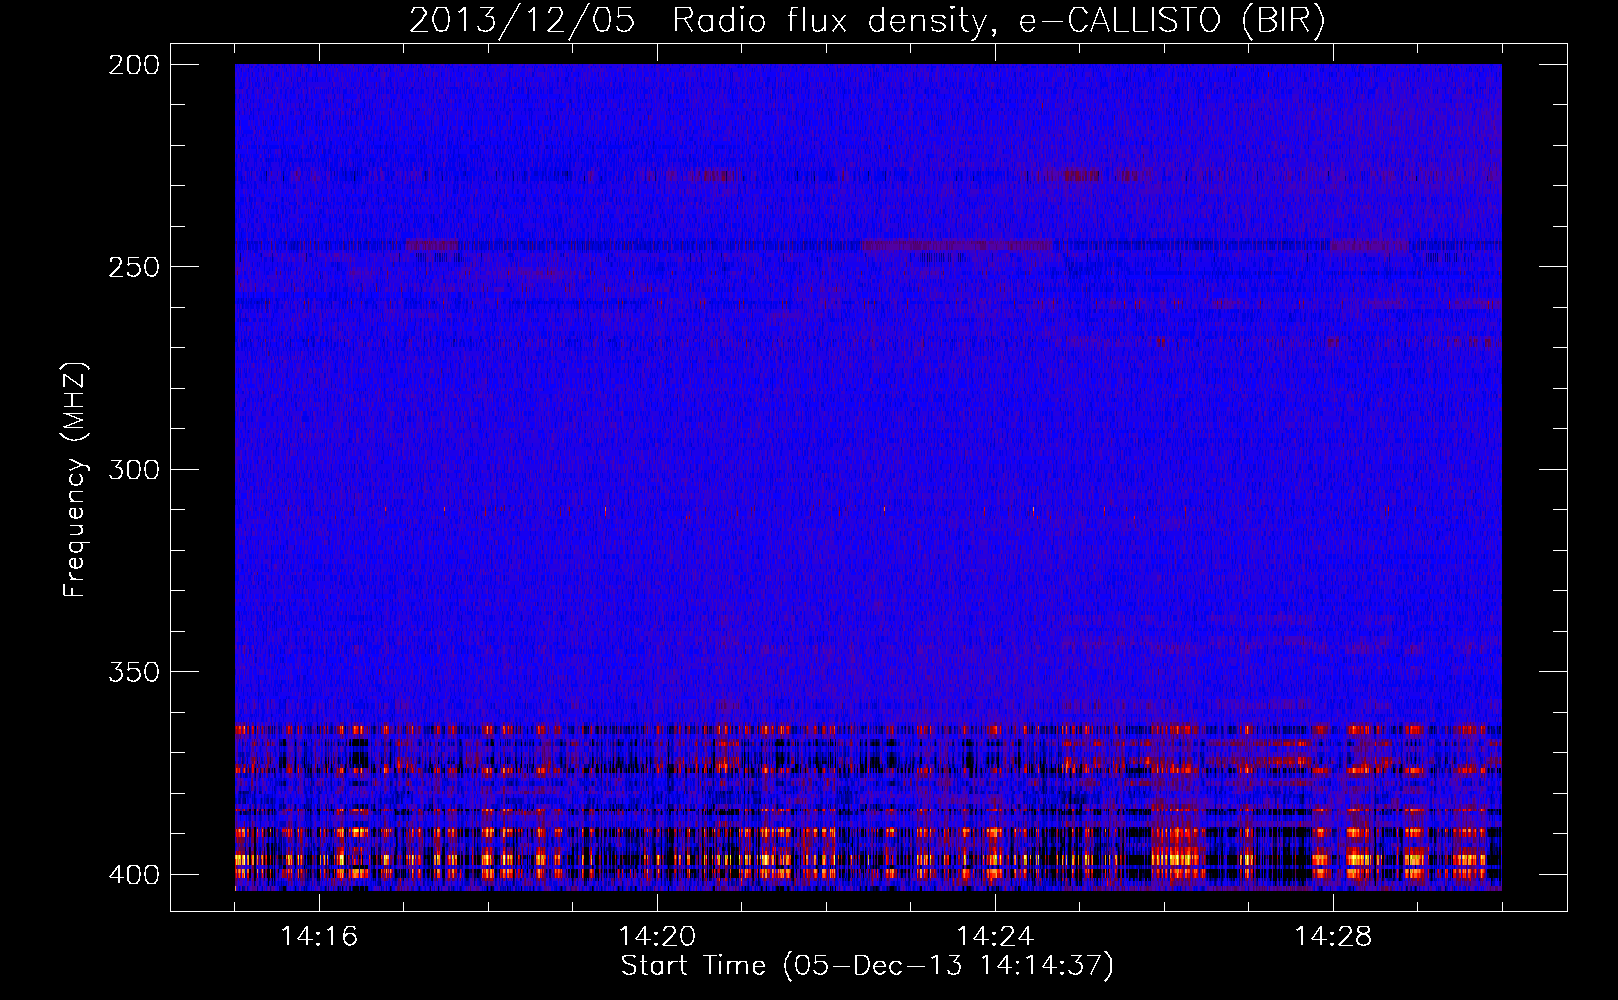
Task: Click the 14:20 time tick label
Action: tap(657, 937)
